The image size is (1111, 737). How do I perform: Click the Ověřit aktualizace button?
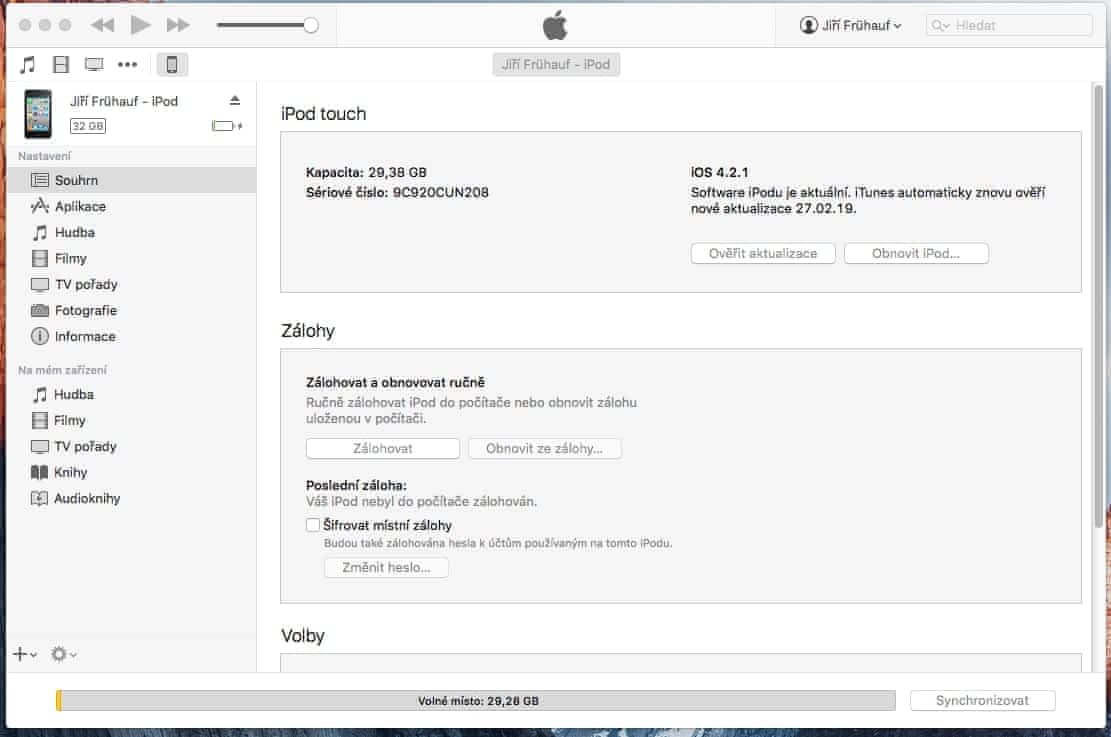[x=763, y=254]
